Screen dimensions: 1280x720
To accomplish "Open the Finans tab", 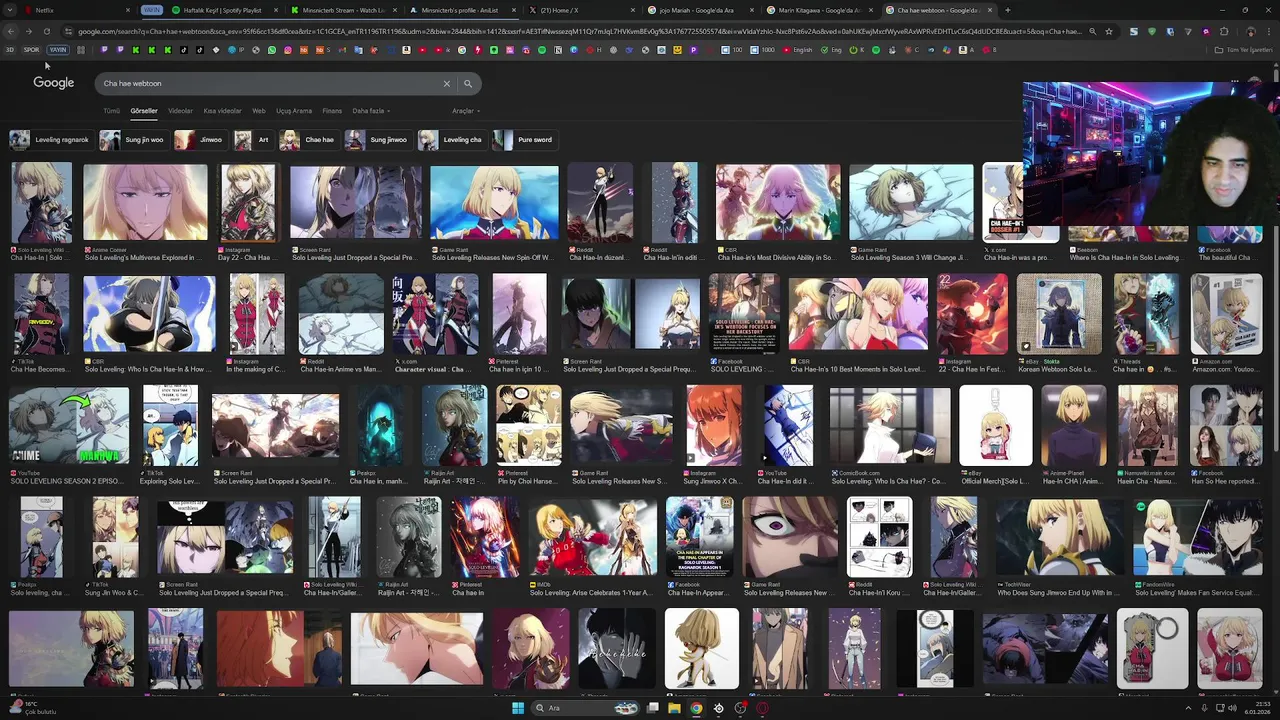I will point(332,111).
